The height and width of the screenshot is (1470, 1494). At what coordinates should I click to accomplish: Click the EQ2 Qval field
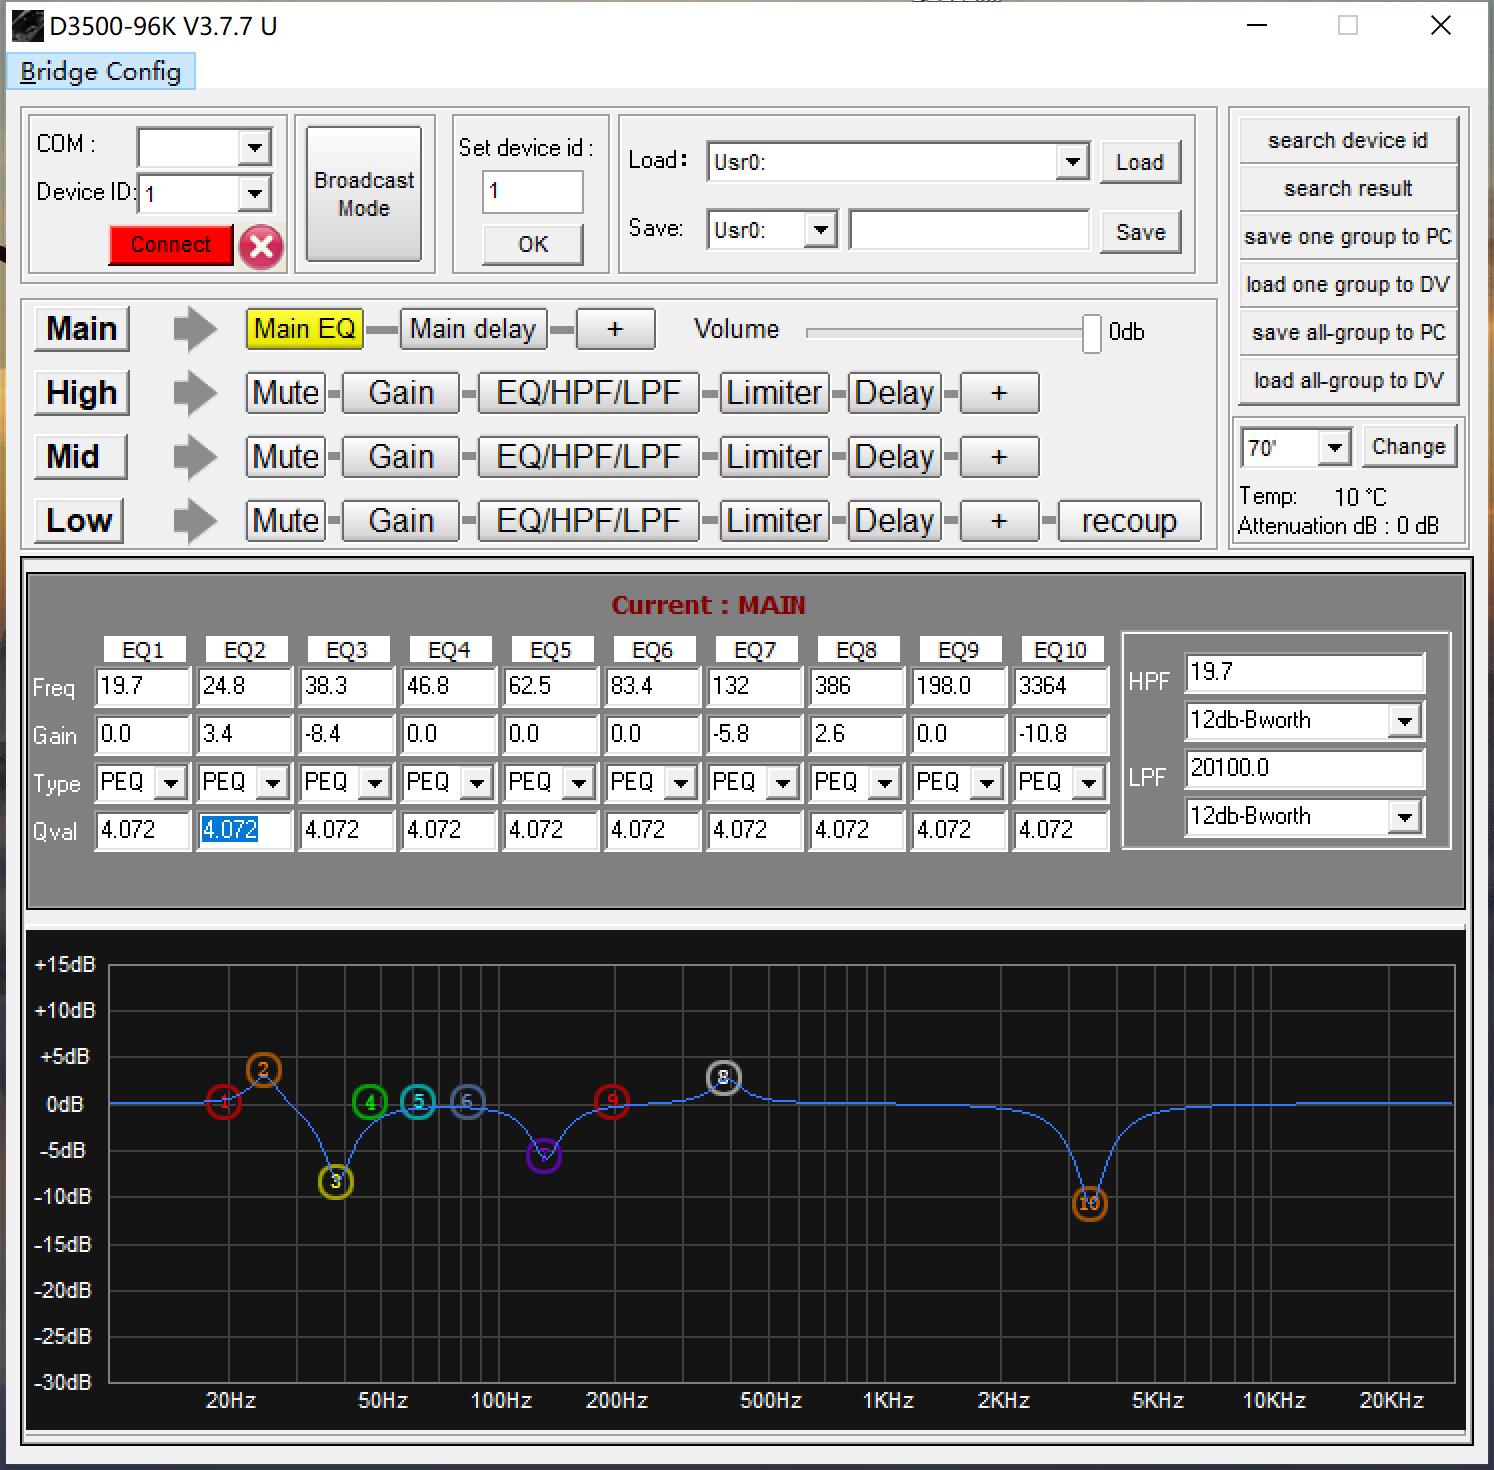pyautogui.click(x=245, y=830)
